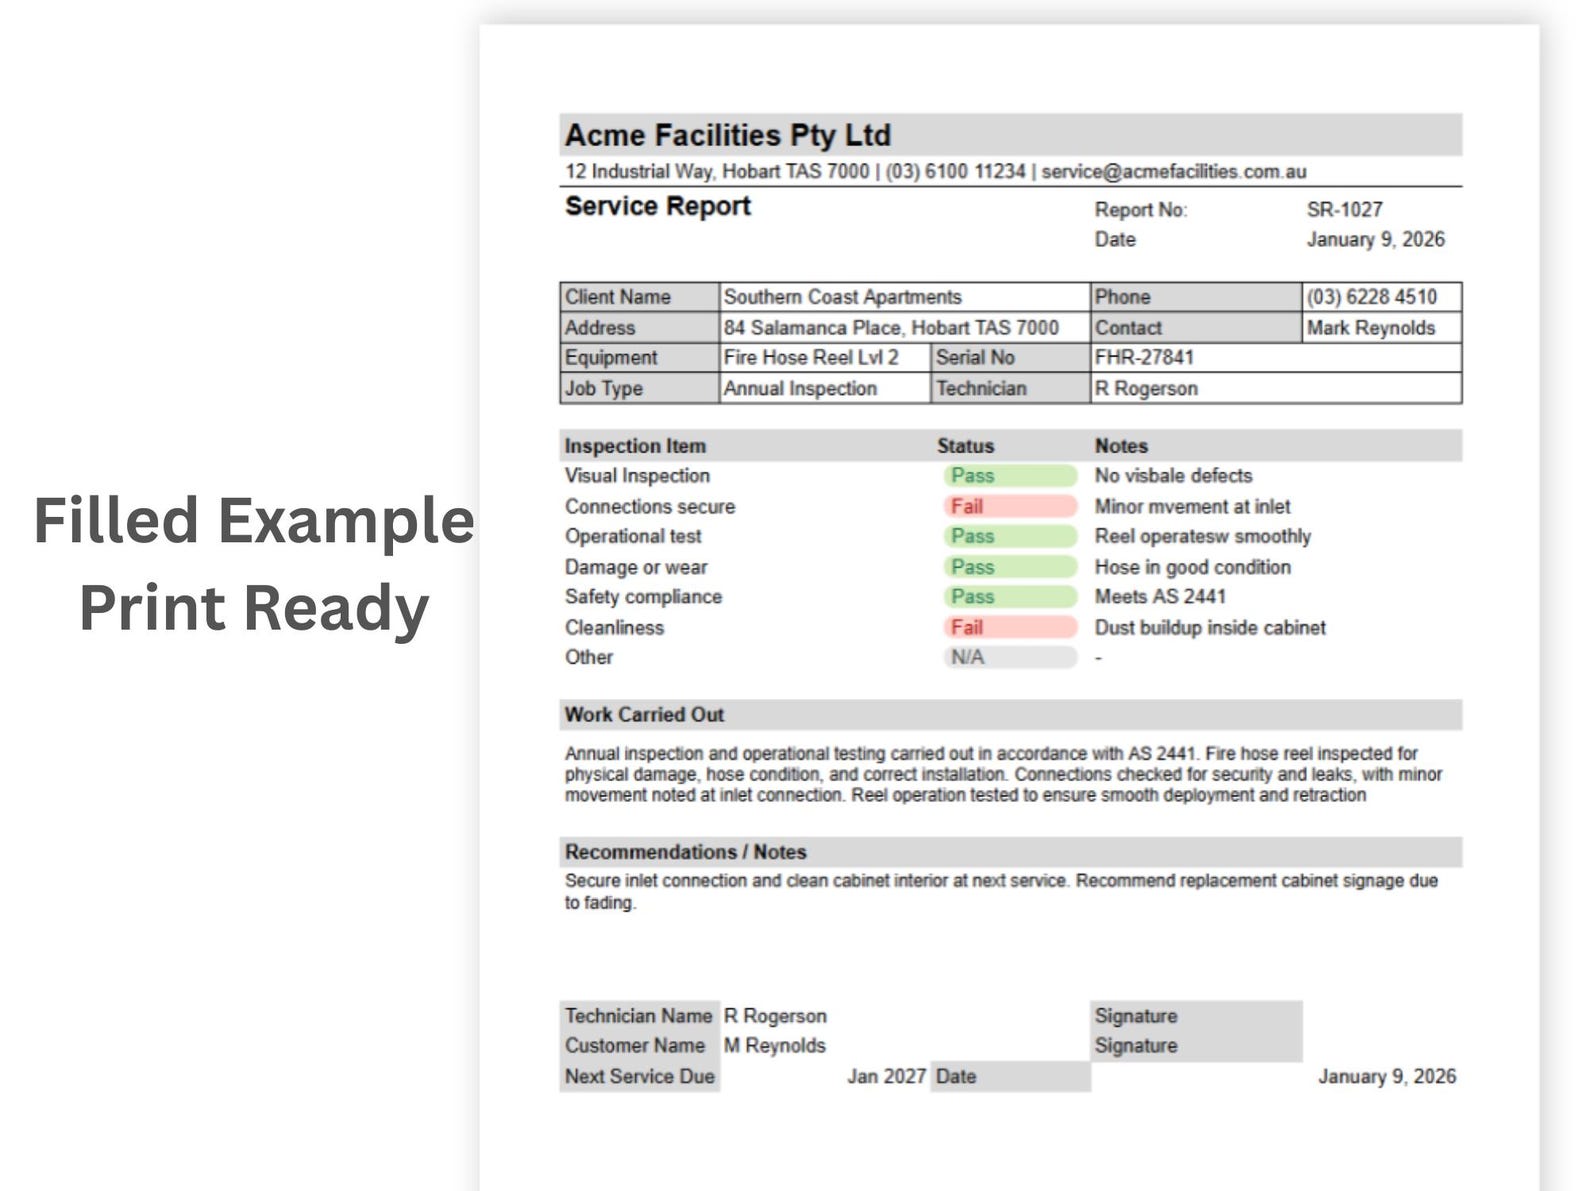Click the 'Acme Facilities Pty Ltd' company heading

[727, 135]
